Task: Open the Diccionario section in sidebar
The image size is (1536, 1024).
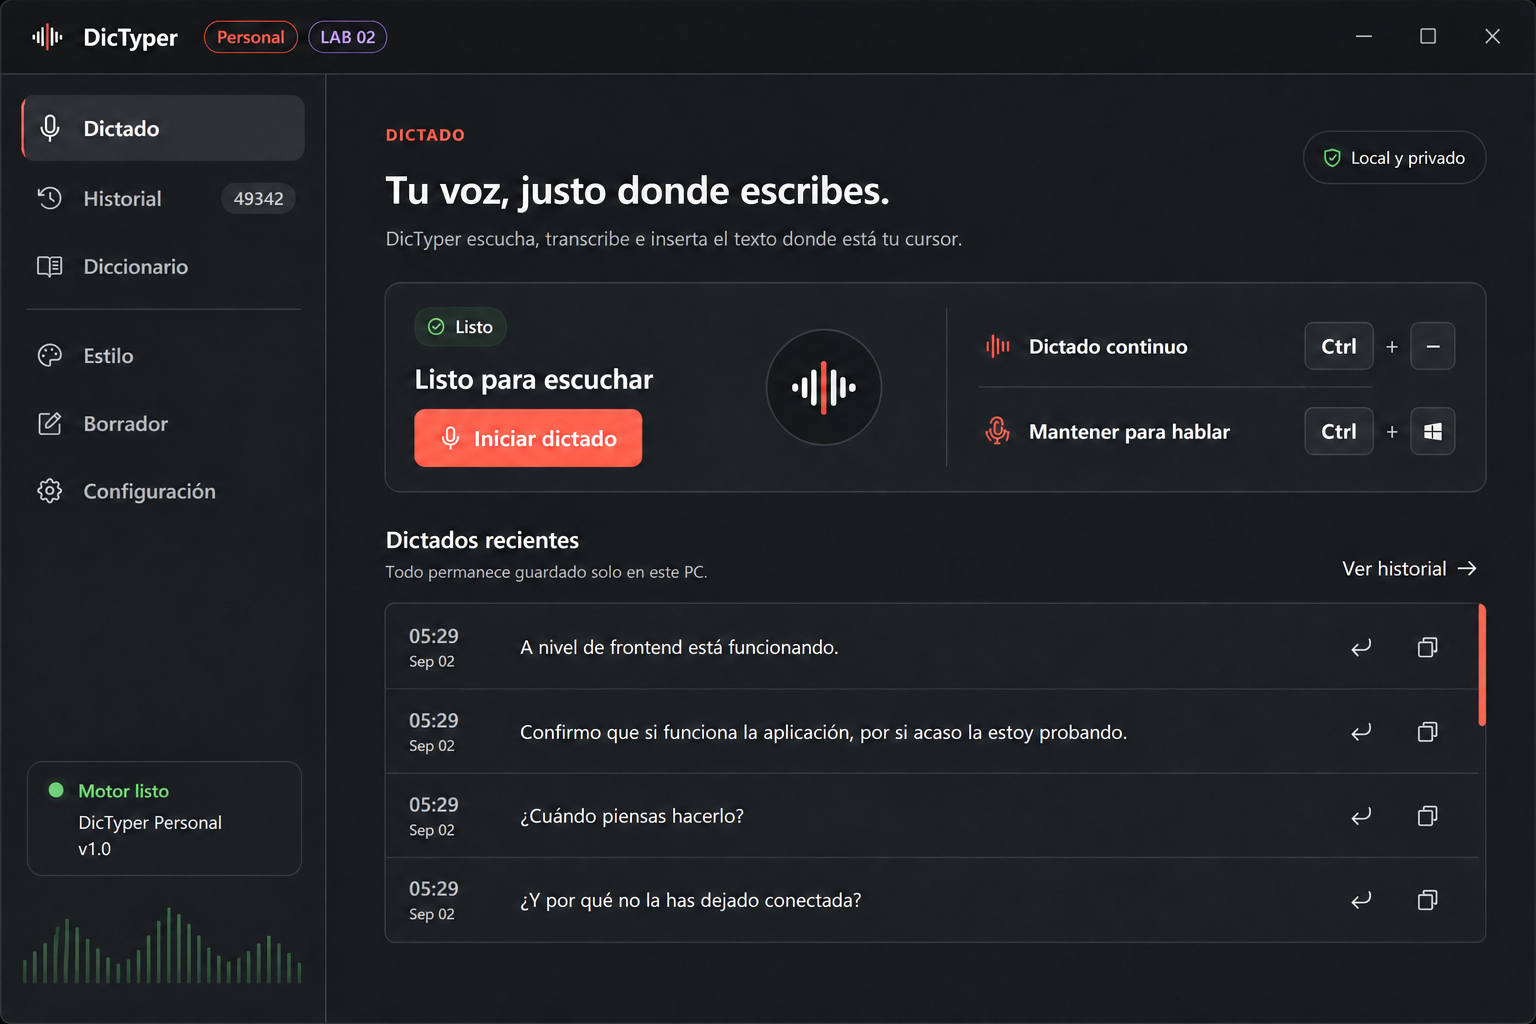Action: 163,266
